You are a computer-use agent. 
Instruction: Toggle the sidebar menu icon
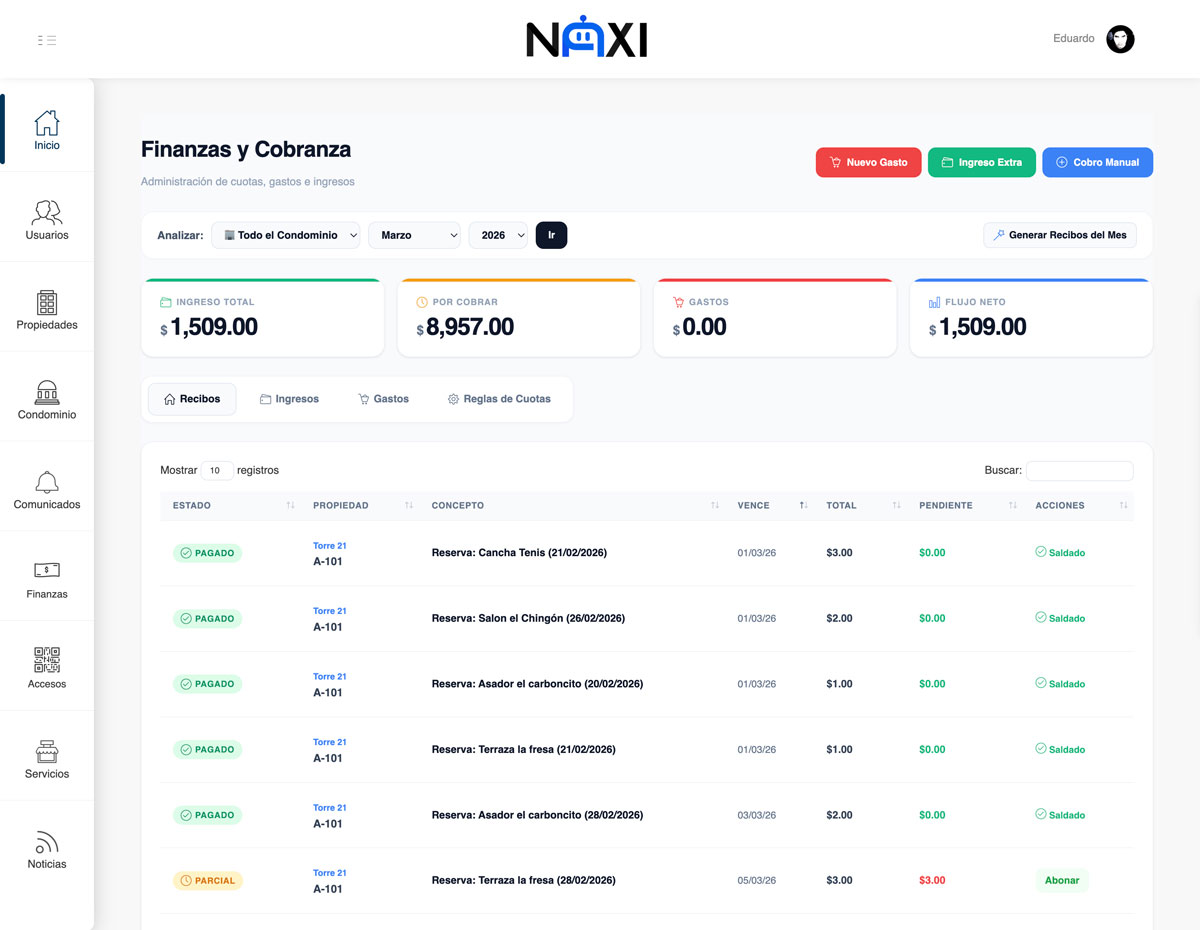(47, 40)
